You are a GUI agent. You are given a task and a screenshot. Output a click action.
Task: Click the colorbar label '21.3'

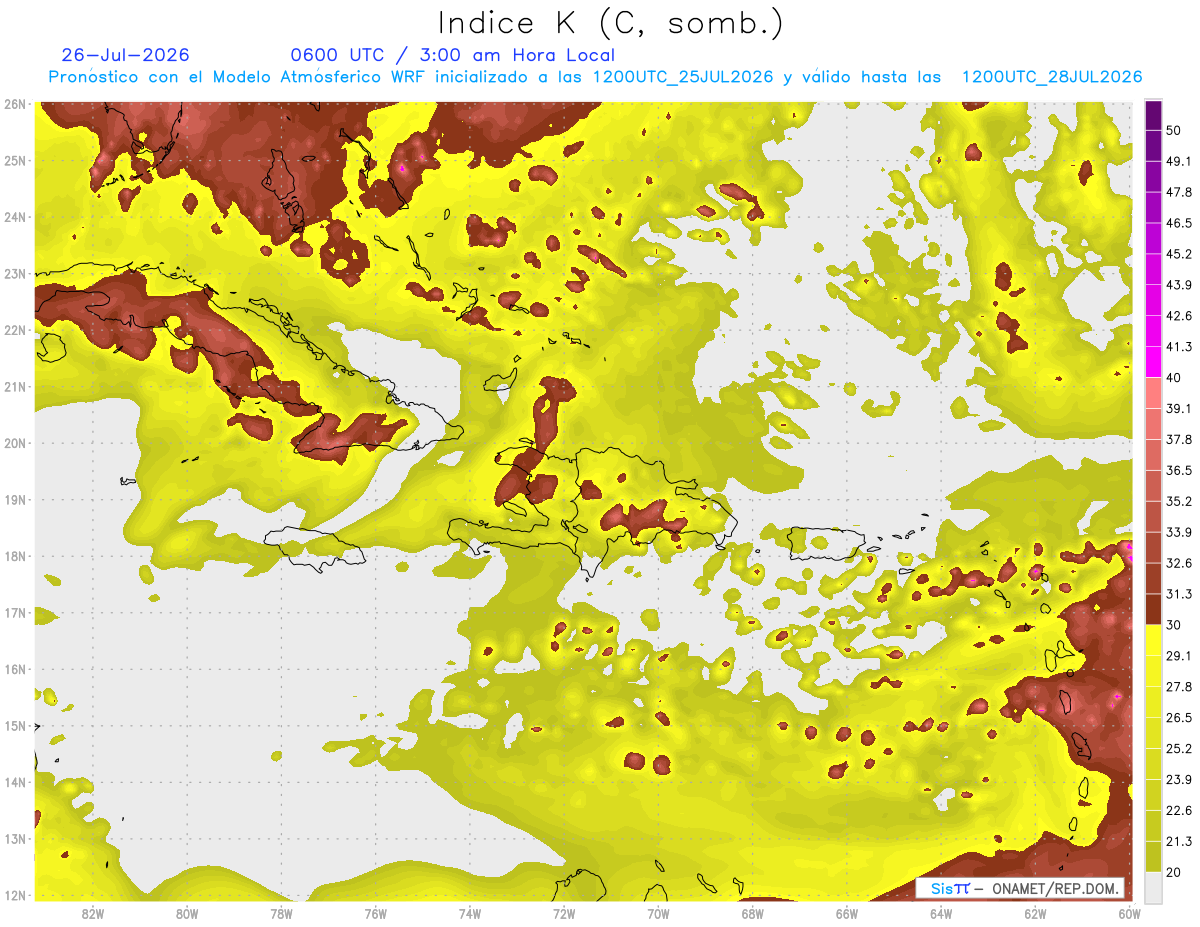(x=1178, y=841)
